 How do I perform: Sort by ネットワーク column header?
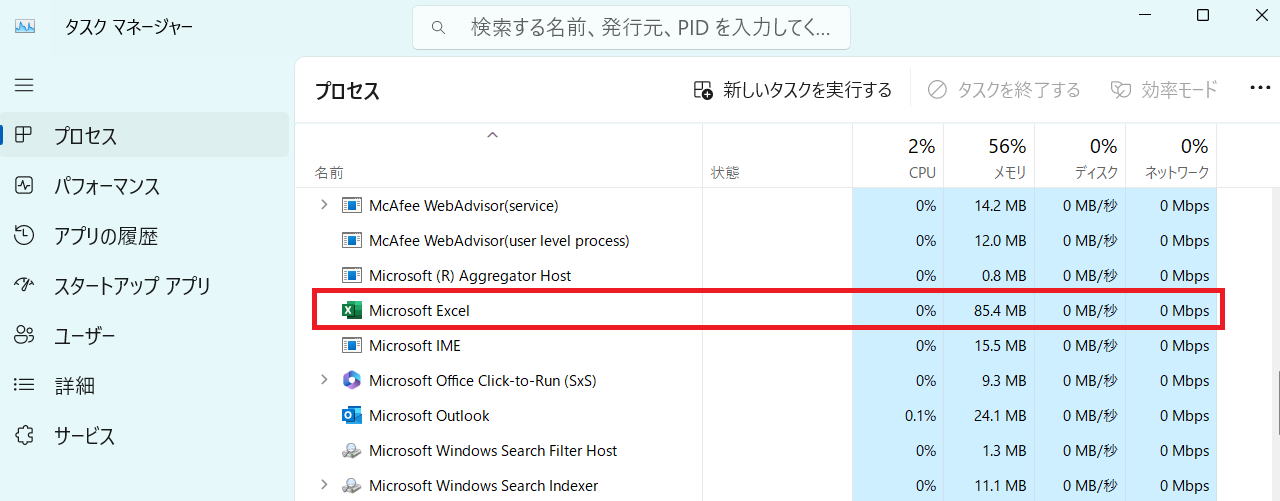pos(1171,156)
